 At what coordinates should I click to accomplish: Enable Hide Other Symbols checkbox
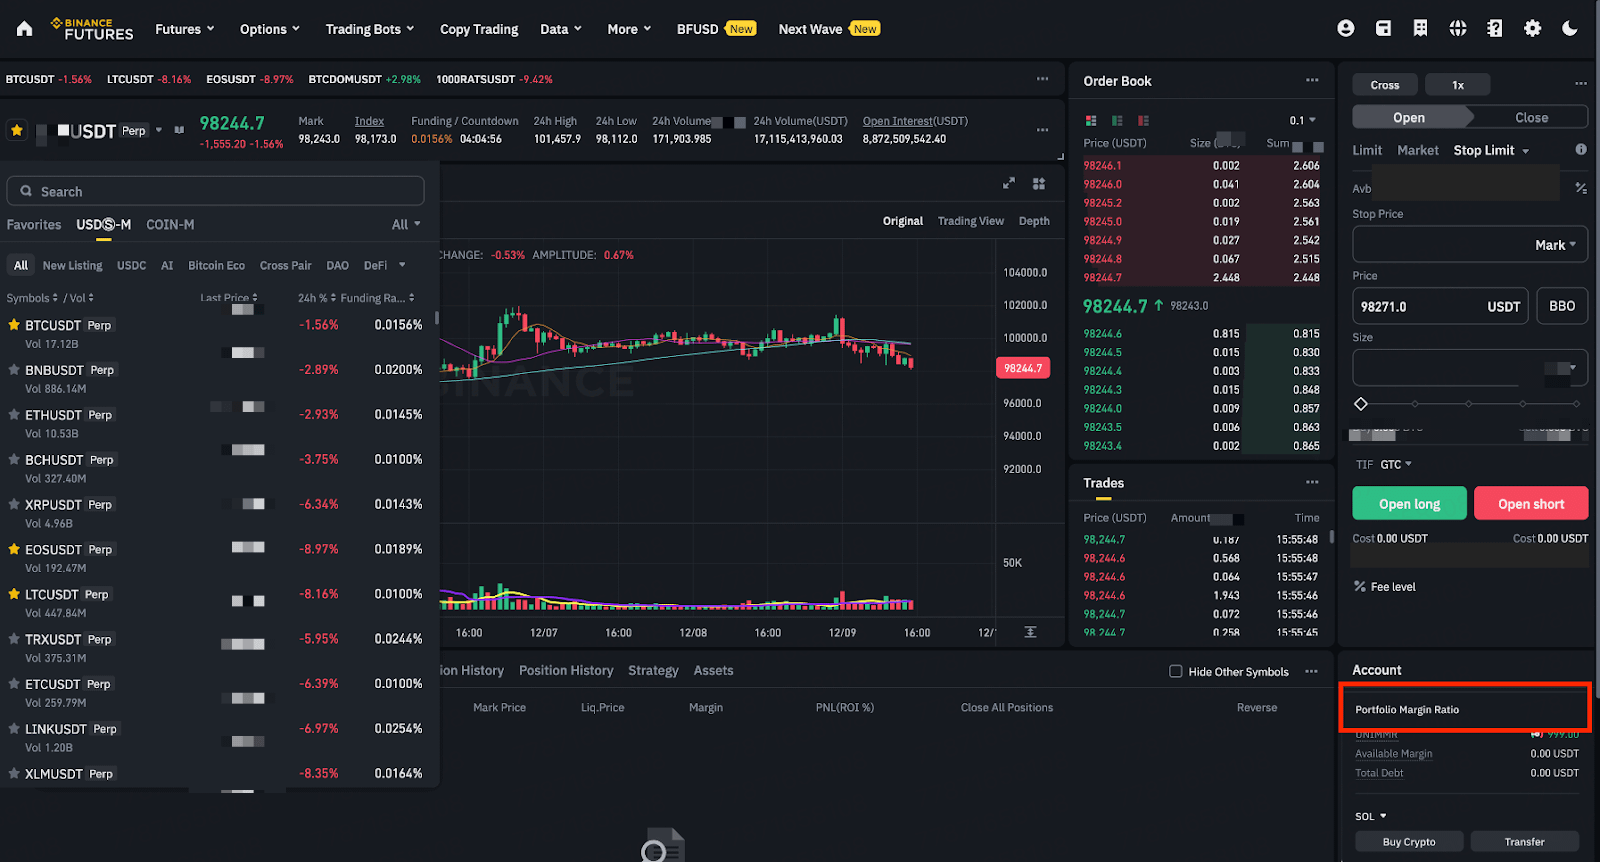point(1176,671)
